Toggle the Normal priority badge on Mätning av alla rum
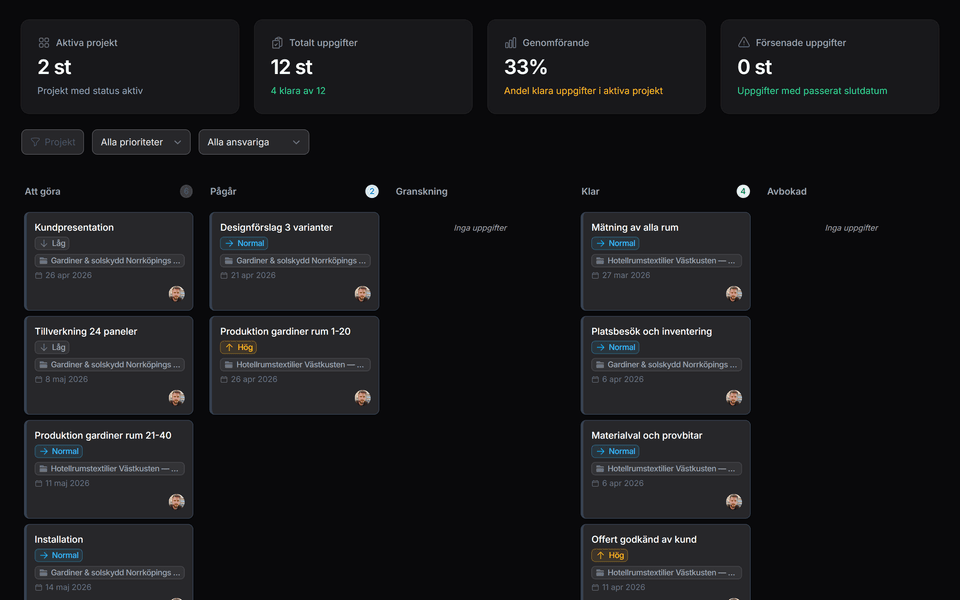This screenshot has height=600, width=960. pyautogui.click(x=616, y=243)
